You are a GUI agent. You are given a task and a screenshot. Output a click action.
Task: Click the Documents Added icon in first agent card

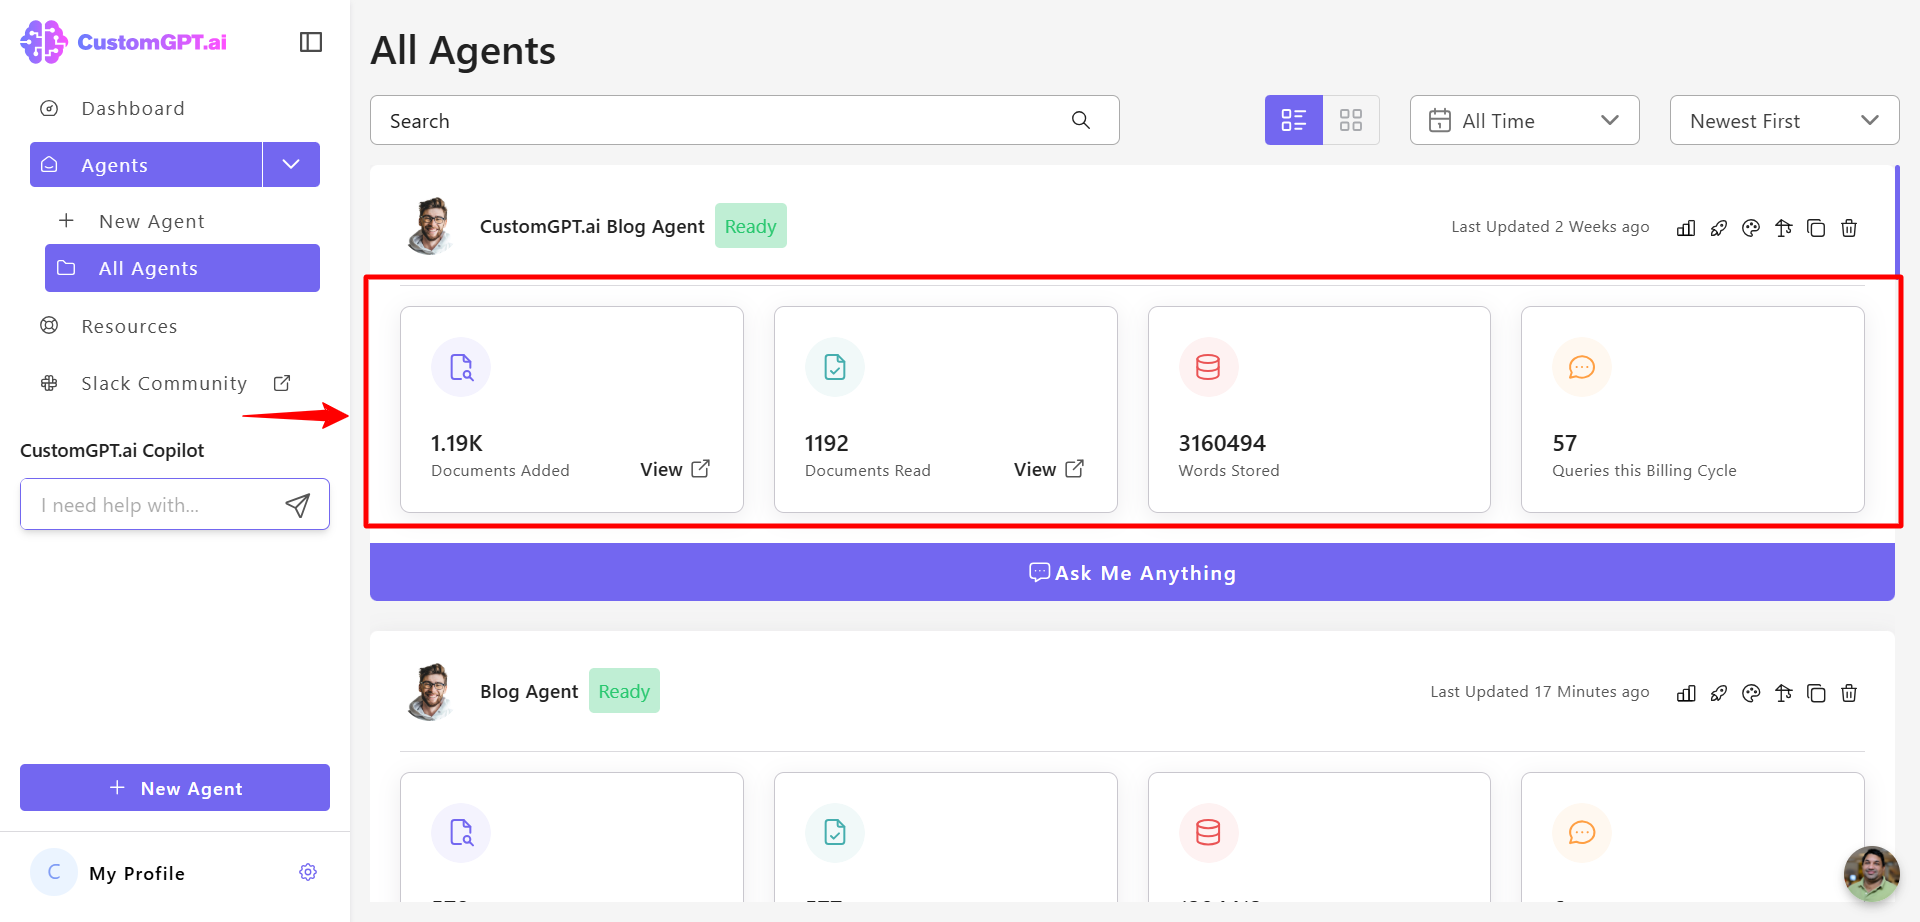[461, 367]
